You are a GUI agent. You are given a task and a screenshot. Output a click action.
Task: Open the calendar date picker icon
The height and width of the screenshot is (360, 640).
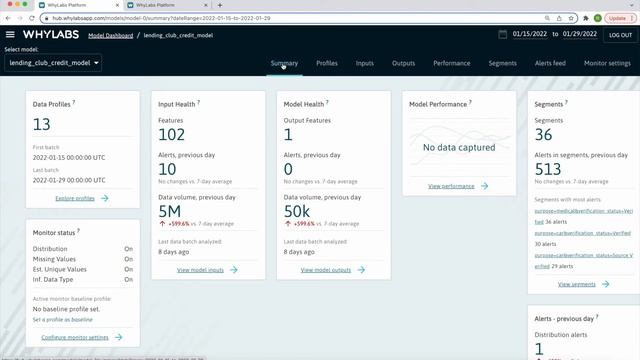pos(502,35)
